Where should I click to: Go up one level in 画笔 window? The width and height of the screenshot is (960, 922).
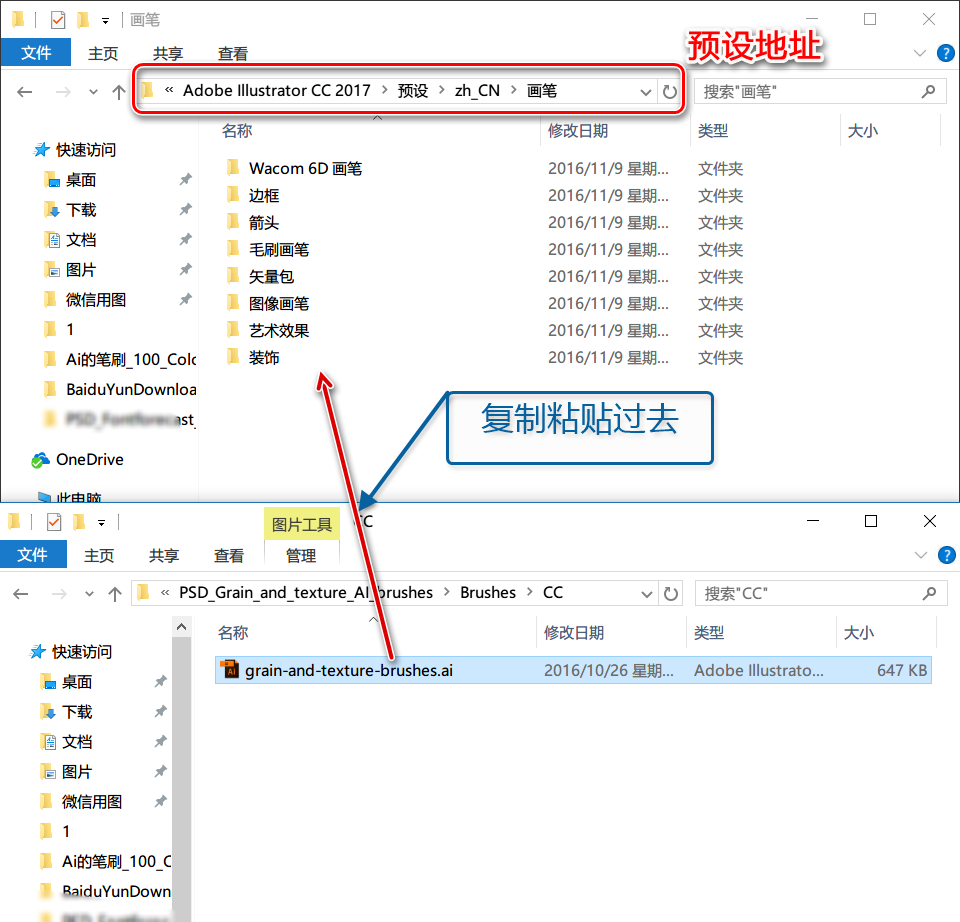pos(119,92)
